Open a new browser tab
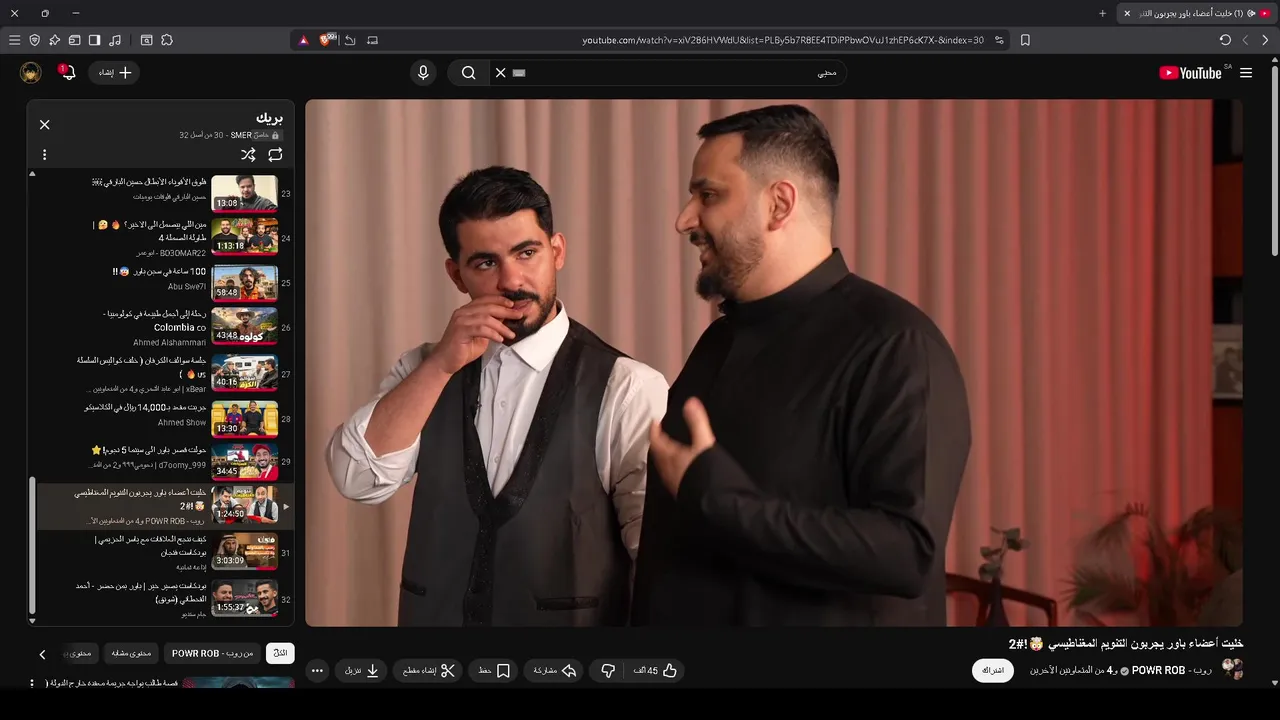This screenshot has width=1280, height=720. pyautogui.click(x=1103, y=13)
